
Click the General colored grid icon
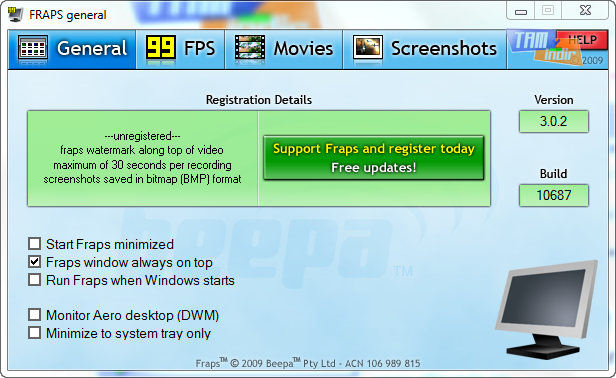pyautogui.click(x=33, y=48)
